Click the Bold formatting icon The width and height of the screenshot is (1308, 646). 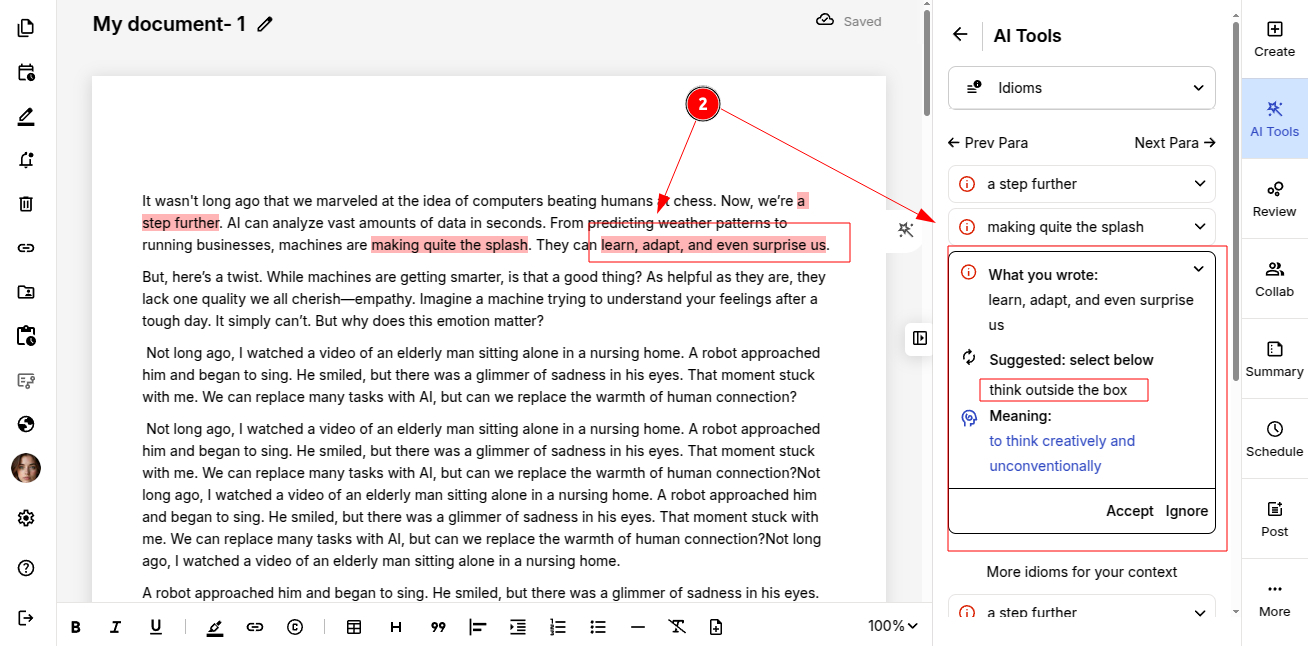76,627
